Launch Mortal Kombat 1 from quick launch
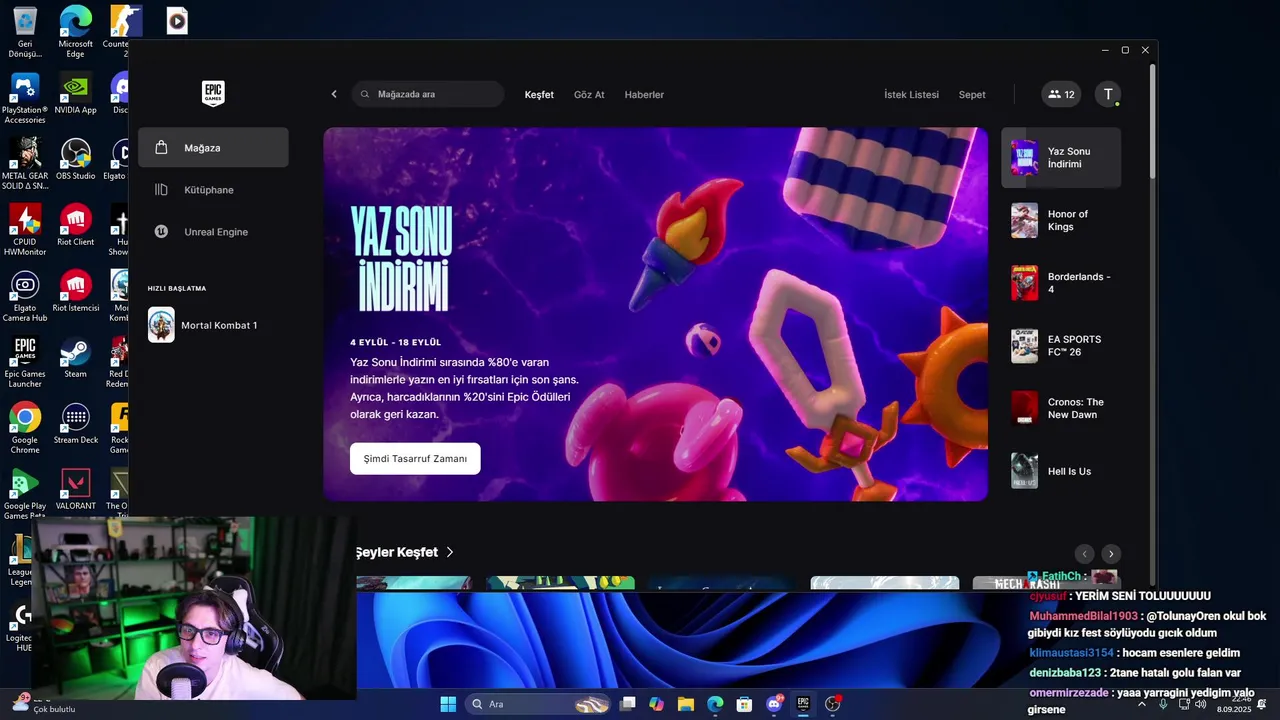 pos(213,325)
